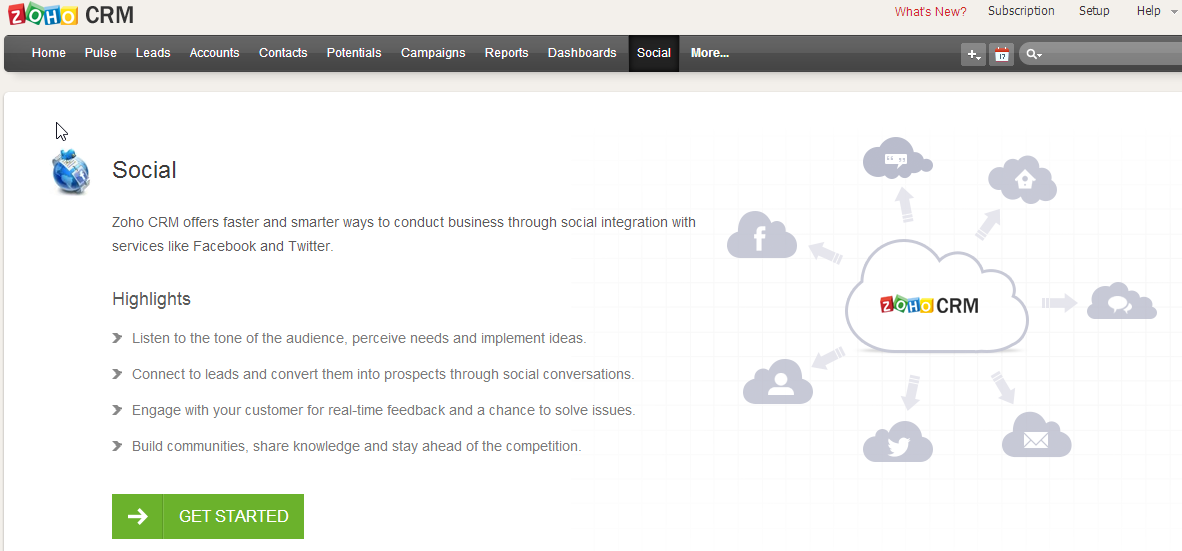This screenshot has width=1182, height=551.
Task: Click the central Zoho CRM cloud
Action: pos(936,296)
